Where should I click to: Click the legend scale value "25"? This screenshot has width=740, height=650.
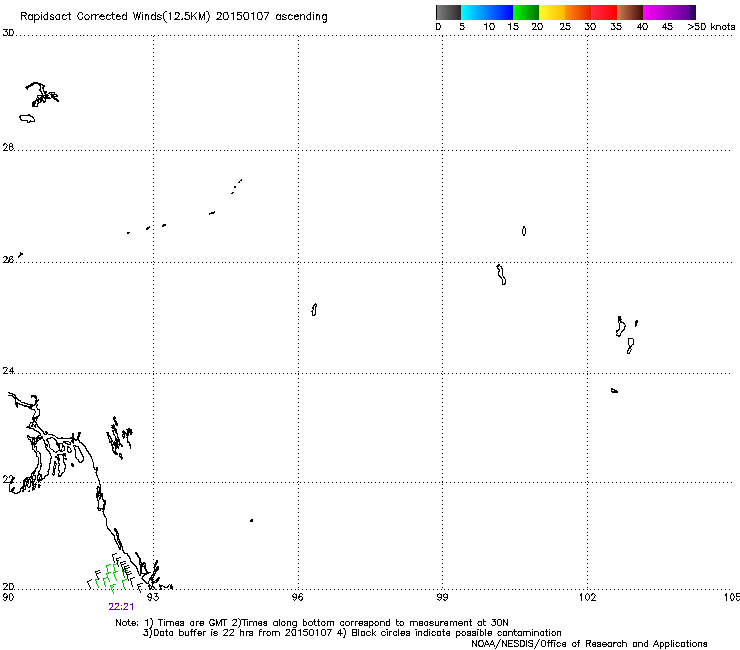(565, 27)
